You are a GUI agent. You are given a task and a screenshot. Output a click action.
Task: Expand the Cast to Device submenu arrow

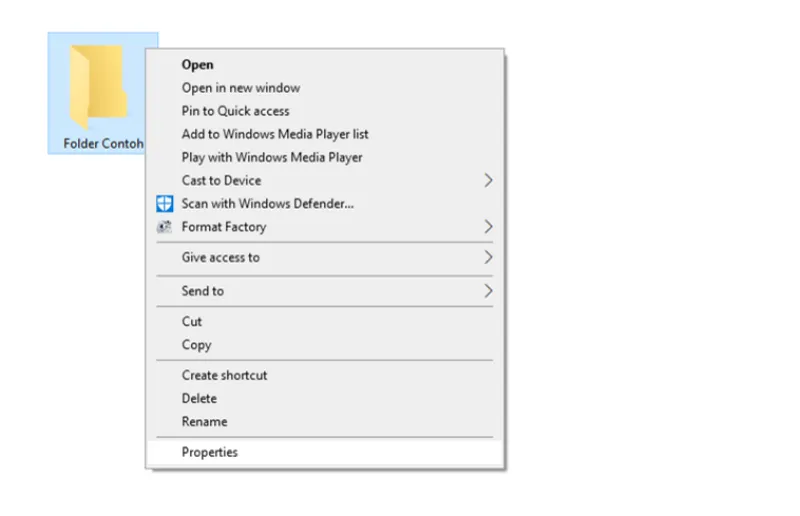(x=488, y=180)
